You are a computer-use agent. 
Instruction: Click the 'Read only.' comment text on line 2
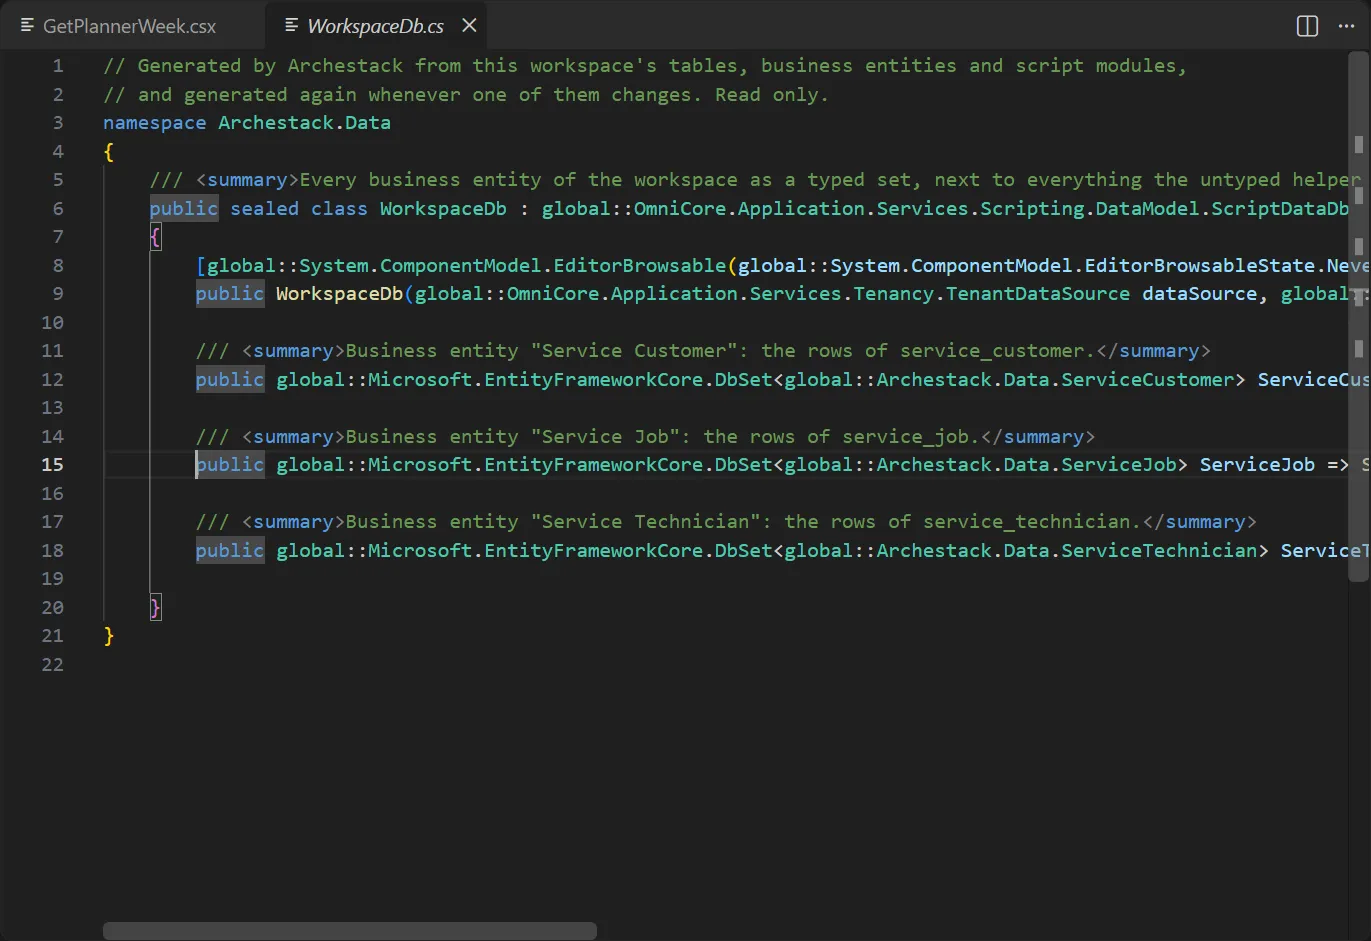pyautogui.click(x=772, y=95)
